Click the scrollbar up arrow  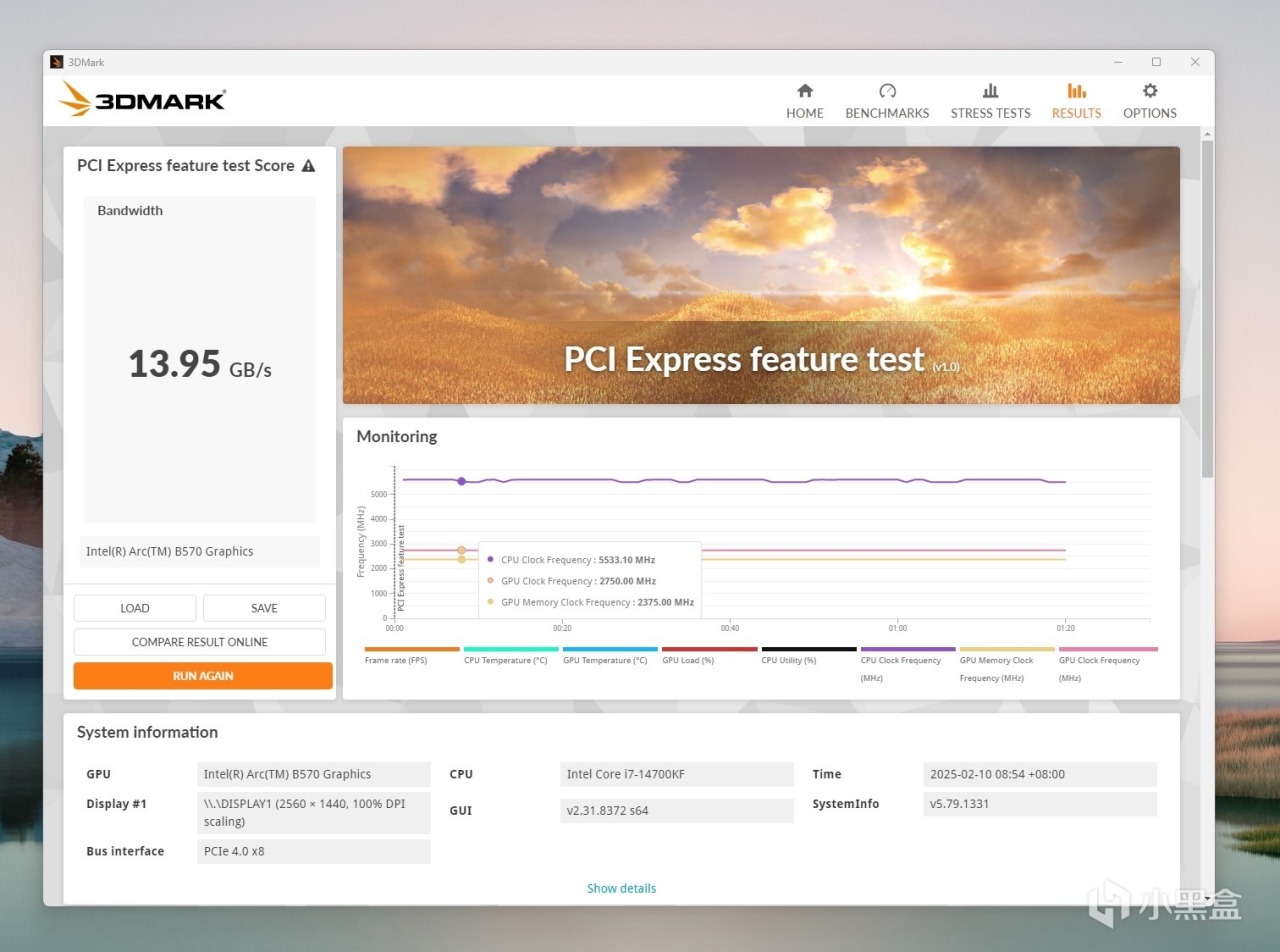coord(1208,134)
